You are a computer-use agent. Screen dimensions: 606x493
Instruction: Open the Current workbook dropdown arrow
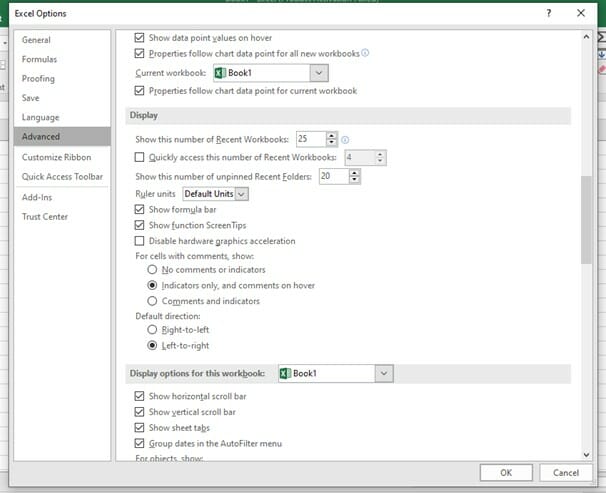click(x=319, y=73)
